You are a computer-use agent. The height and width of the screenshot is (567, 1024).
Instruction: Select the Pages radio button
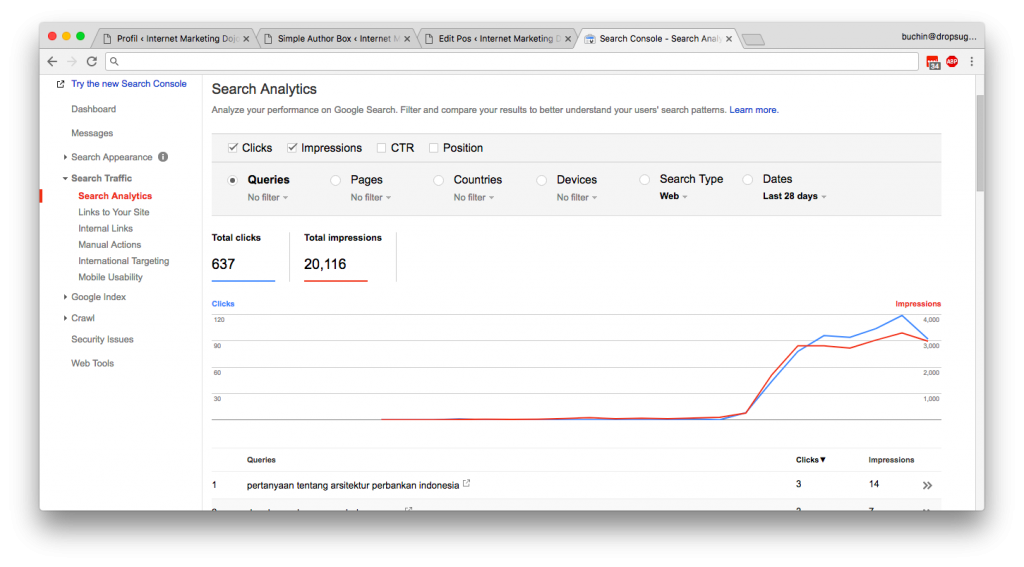pos(335,180)
